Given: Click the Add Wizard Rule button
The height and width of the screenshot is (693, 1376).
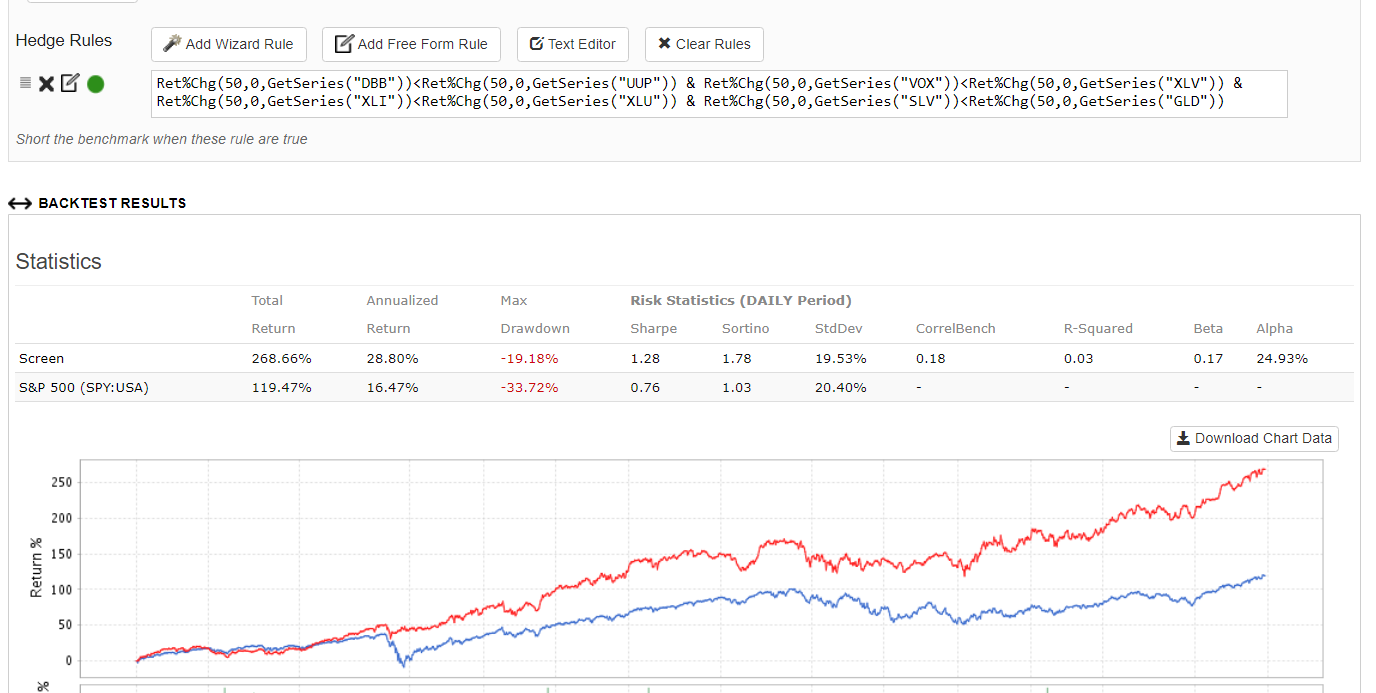Looking at the screenshot, I should coord(229,44).
